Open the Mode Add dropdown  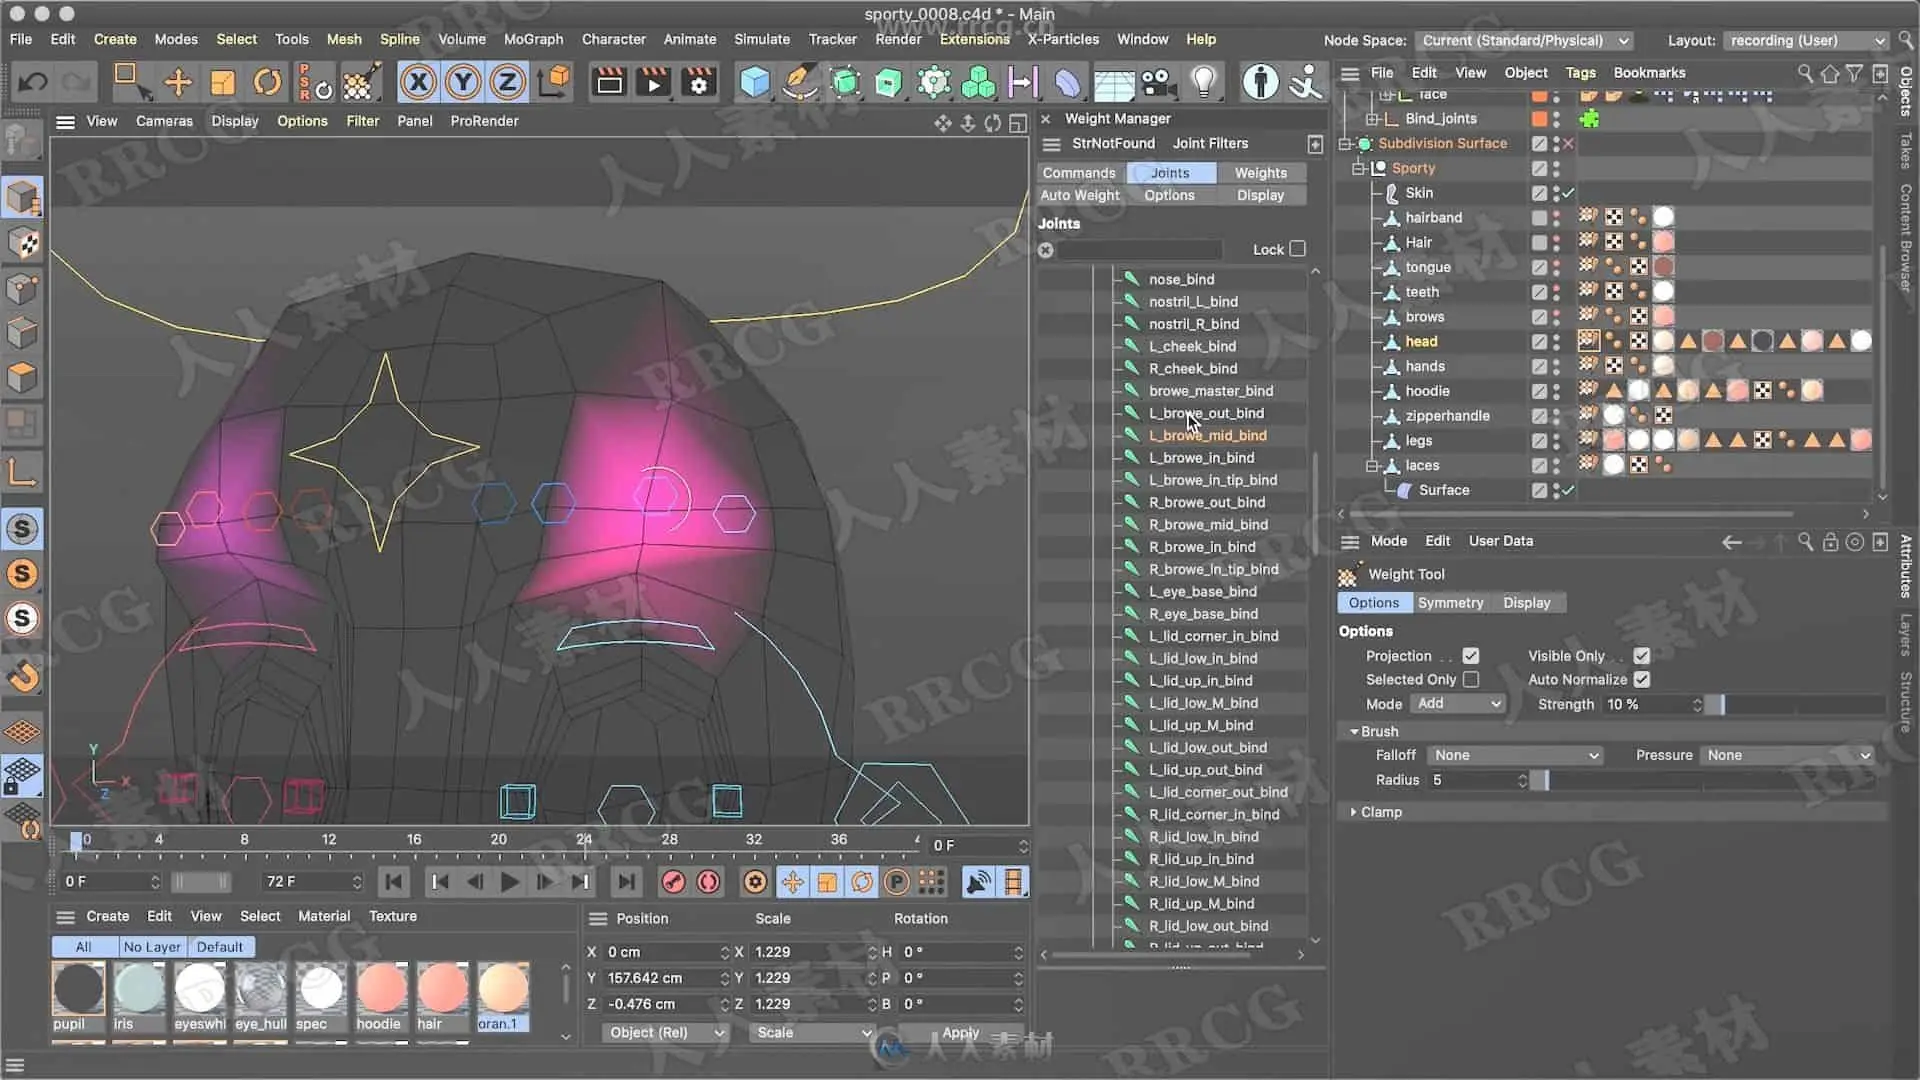pyautogui.click(x=1458, y=704)
